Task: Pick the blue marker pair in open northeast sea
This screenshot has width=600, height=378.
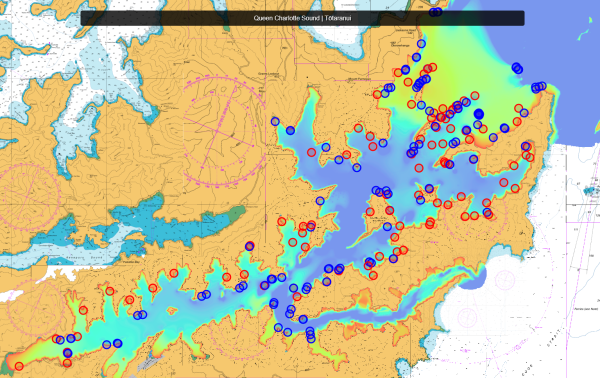Action: [x=517, y=68]
